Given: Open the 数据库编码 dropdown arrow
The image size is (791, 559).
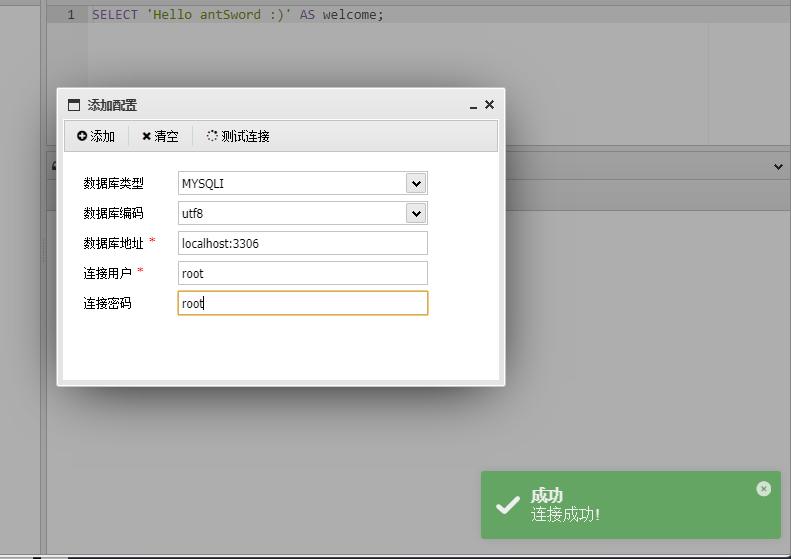Looking at the screenshot, I should point(416,213).
